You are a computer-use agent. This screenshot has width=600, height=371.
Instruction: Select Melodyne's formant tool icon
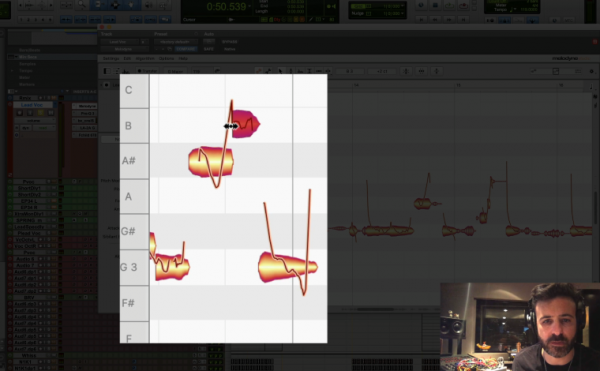[300, 71]
